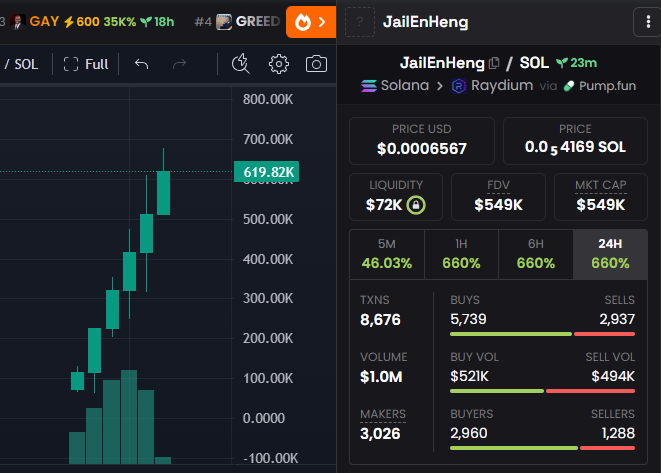Click the SELLS 2,937 value
661x473 pixels.
click(x=617, y=319)
